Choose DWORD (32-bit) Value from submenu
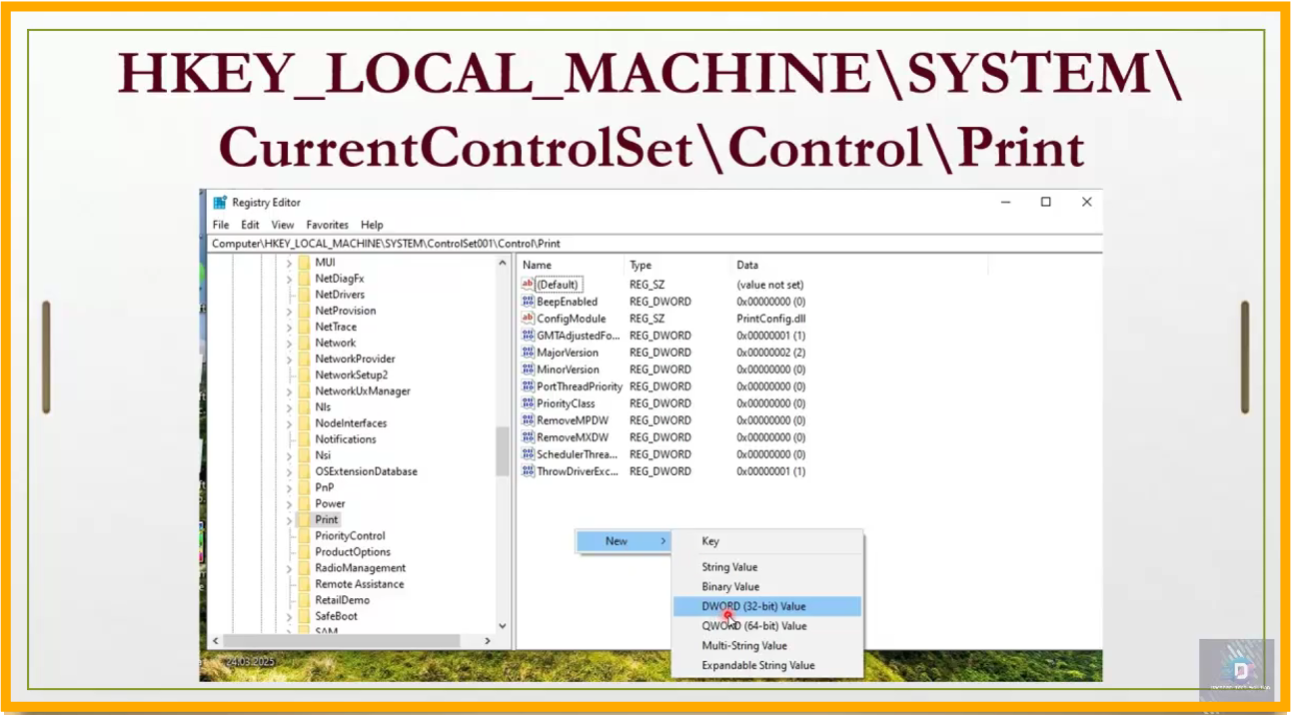This screenshot has width=1291, height=715. (753, 606)
